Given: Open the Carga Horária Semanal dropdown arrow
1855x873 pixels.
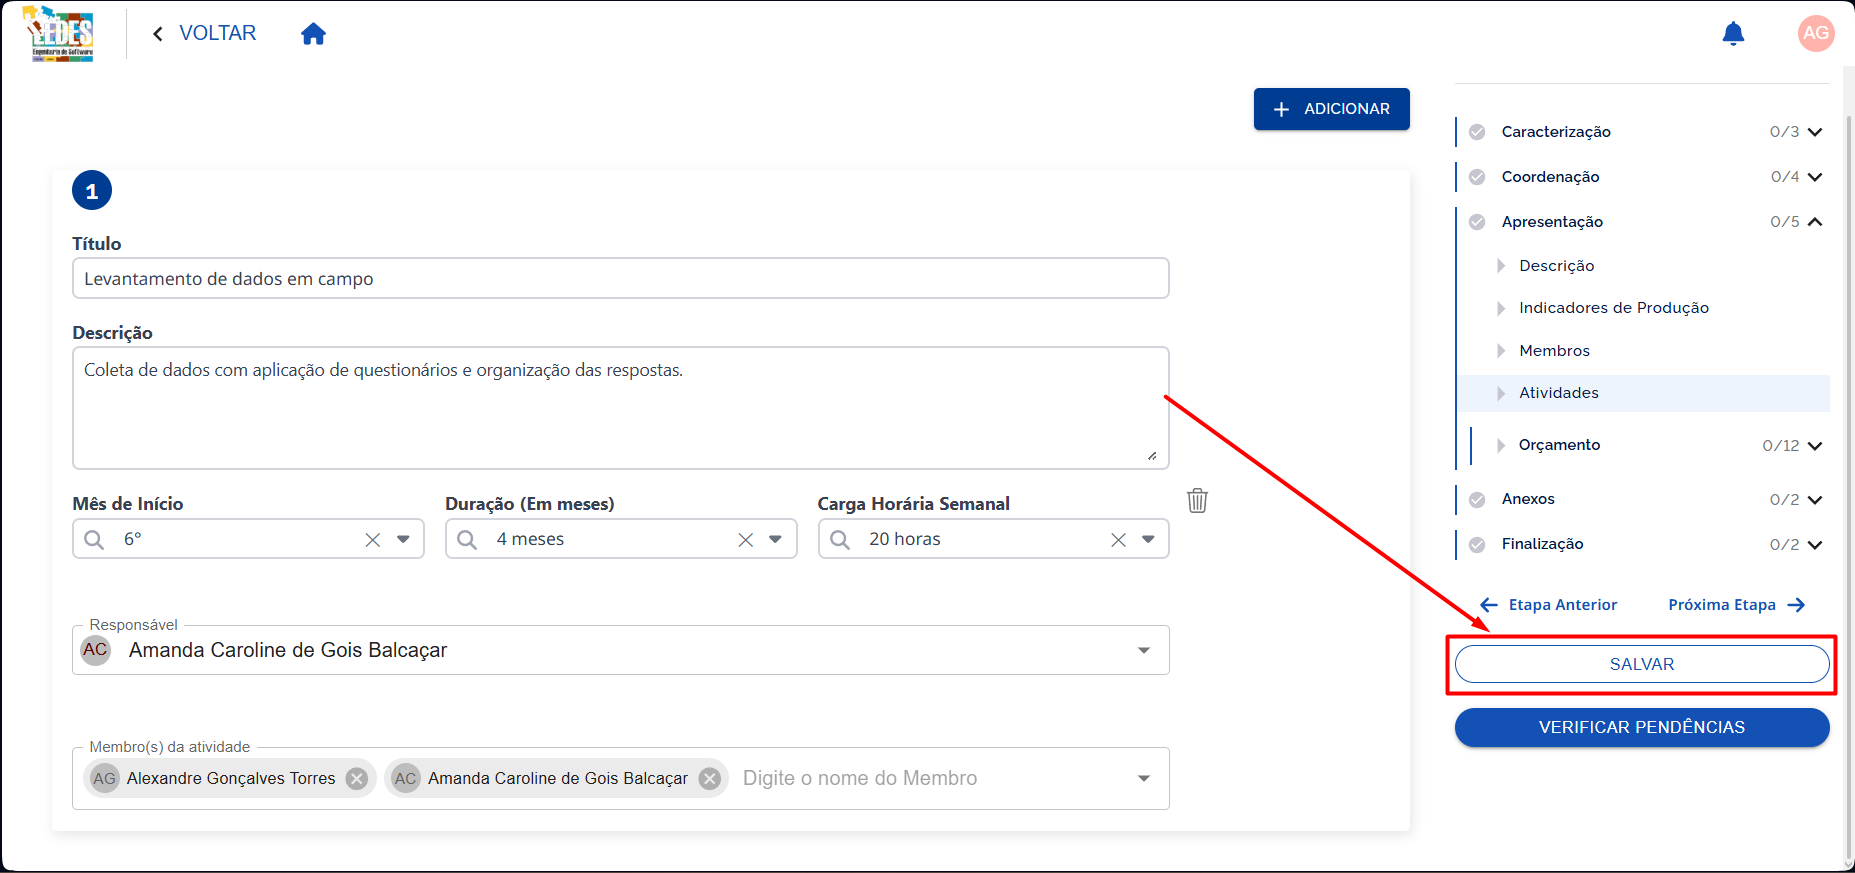Looking at the screenshot, I should click(x=1148, y=540).
